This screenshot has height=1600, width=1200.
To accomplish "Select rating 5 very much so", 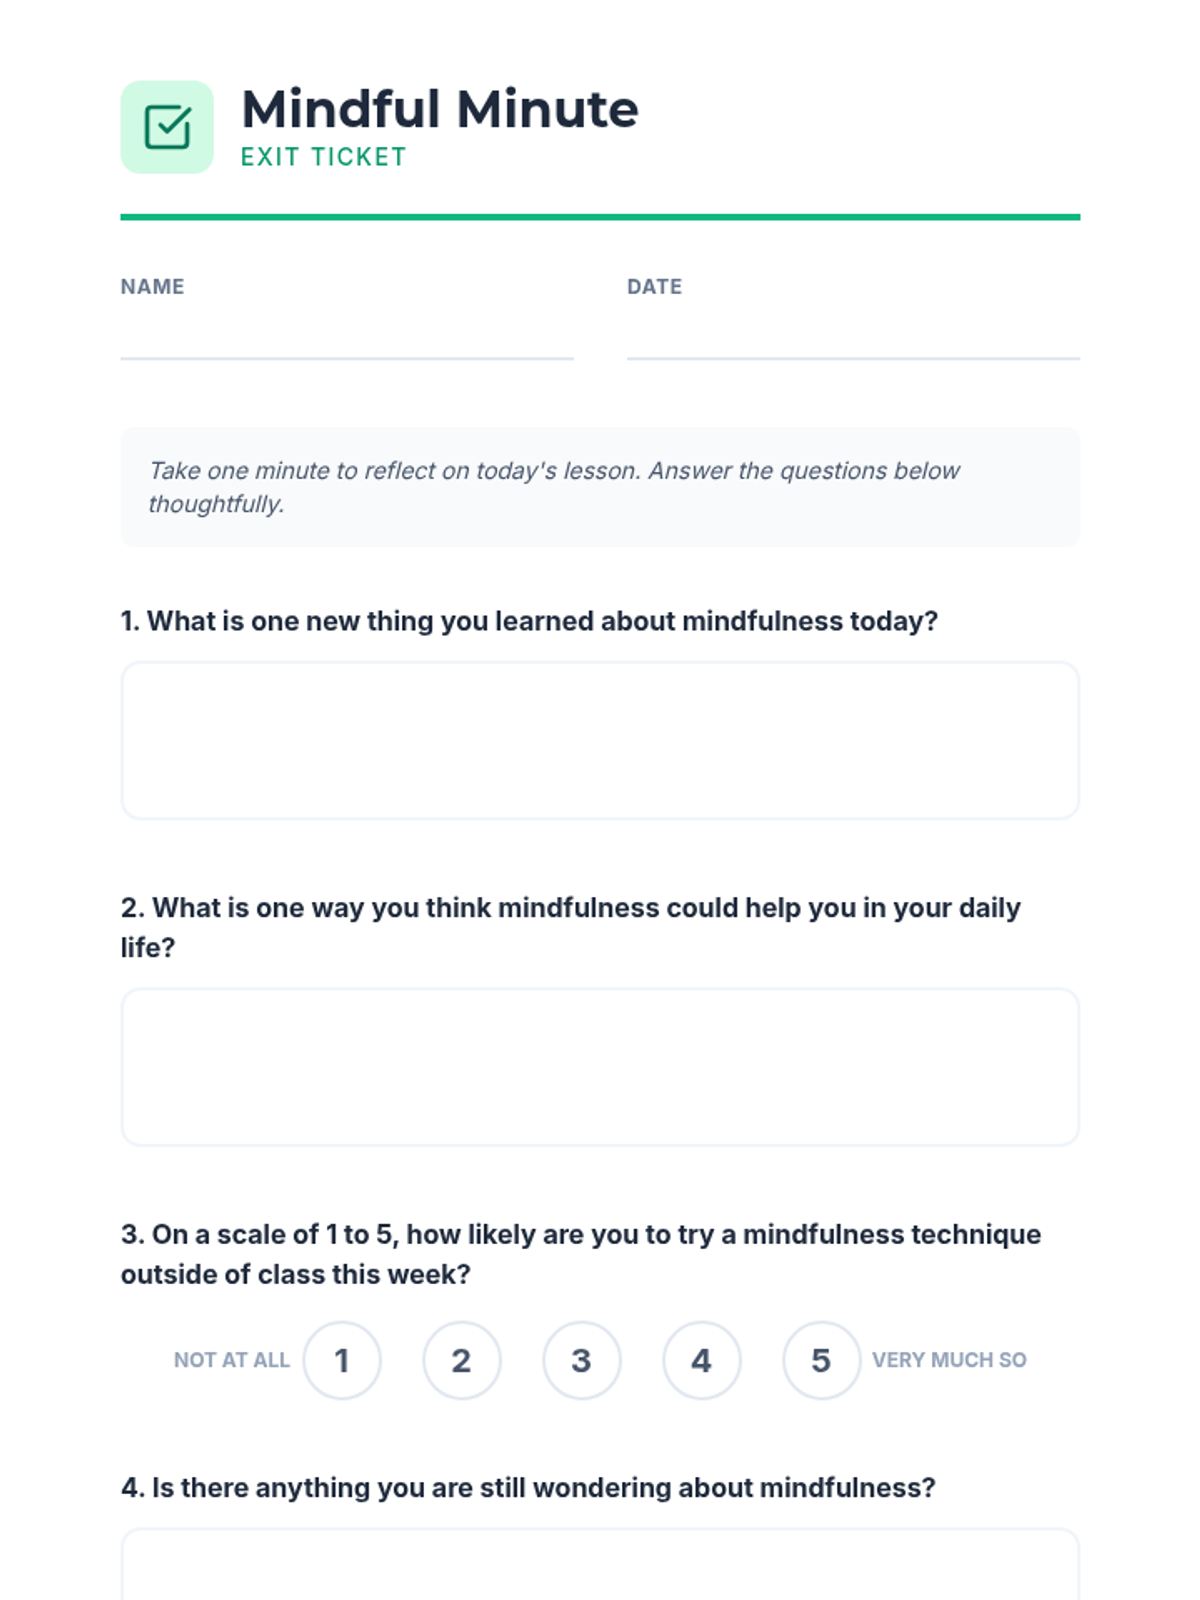I will pyautogui.click(x=821, y=1360).
